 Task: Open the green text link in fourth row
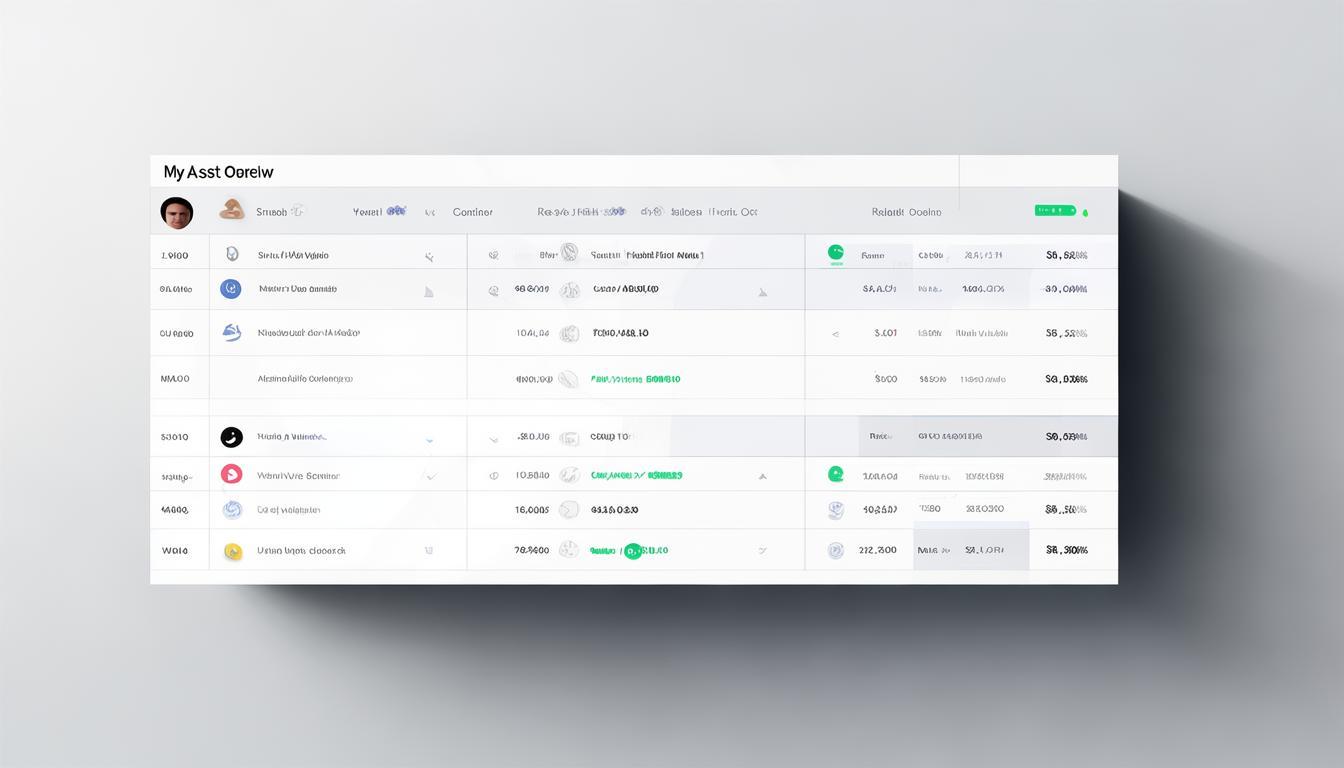coord(635,380)
